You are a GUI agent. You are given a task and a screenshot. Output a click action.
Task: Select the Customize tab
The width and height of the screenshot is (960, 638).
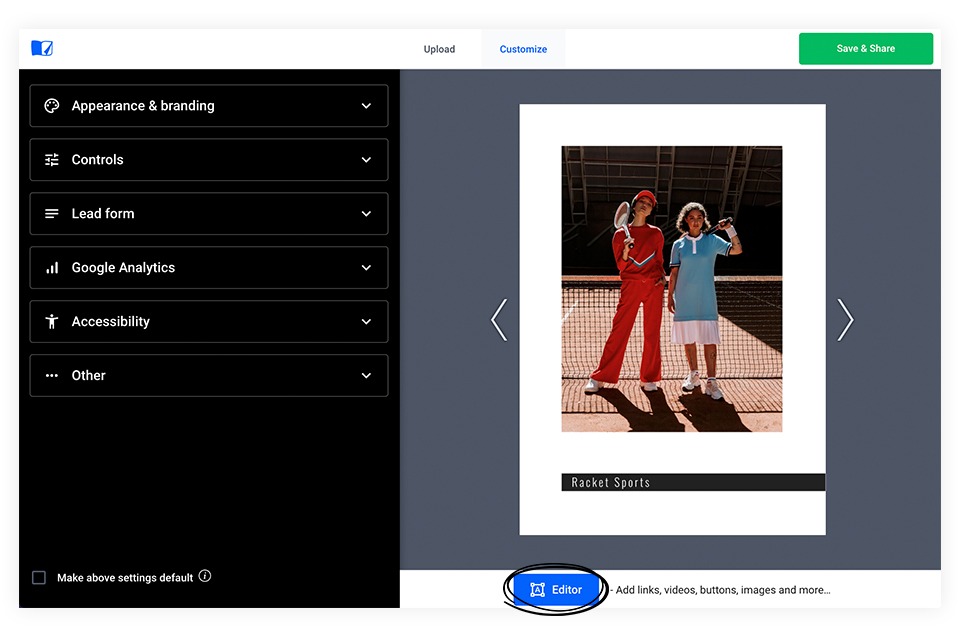(x=523, y=49)
